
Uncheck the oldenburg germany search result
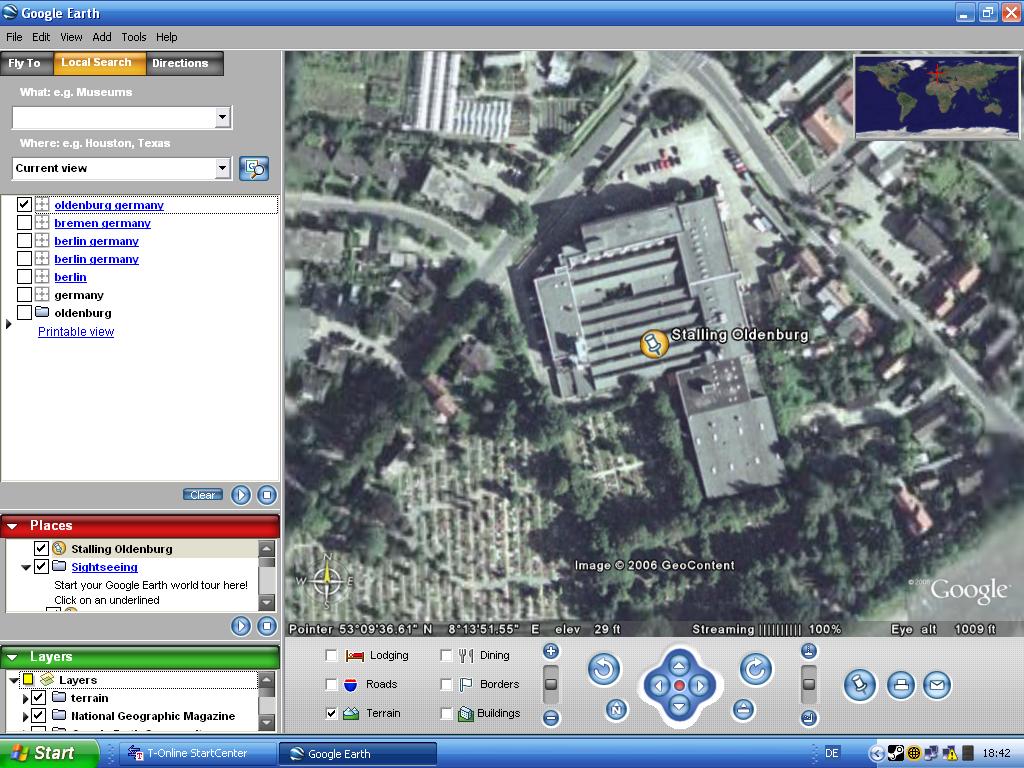24,204
